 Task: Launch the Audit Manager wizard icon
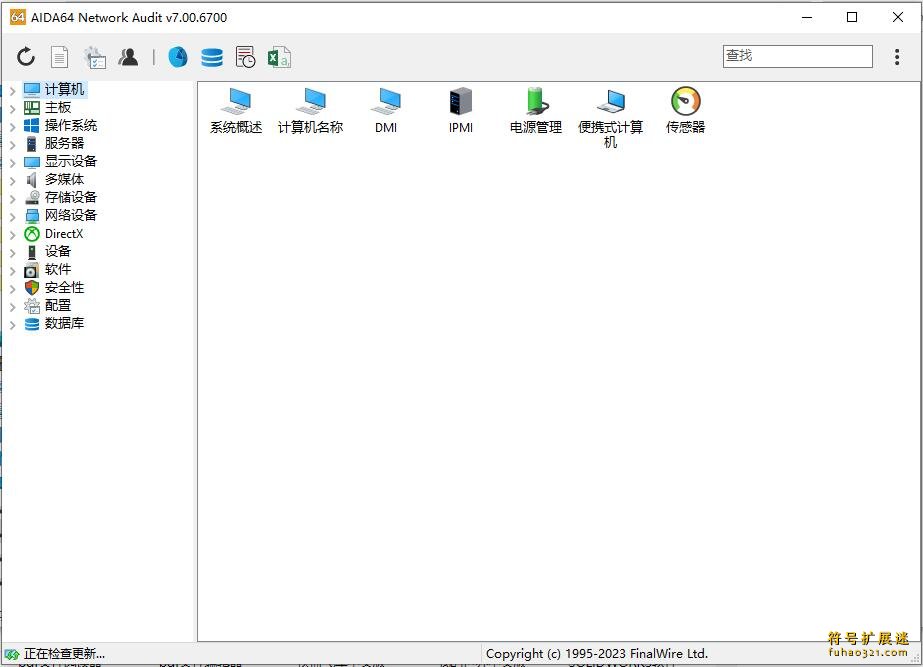pos(94,57)
